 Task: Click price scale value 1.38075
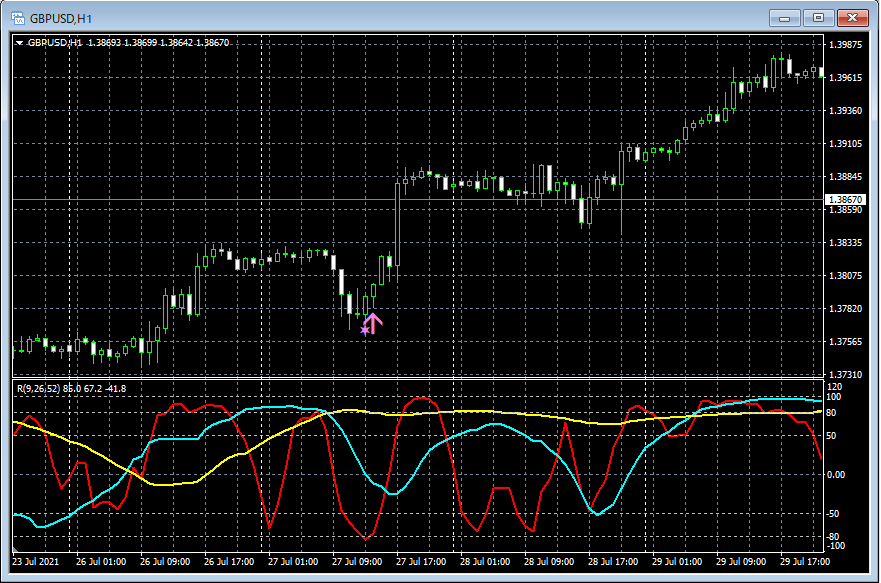click(x=846, y=276)
